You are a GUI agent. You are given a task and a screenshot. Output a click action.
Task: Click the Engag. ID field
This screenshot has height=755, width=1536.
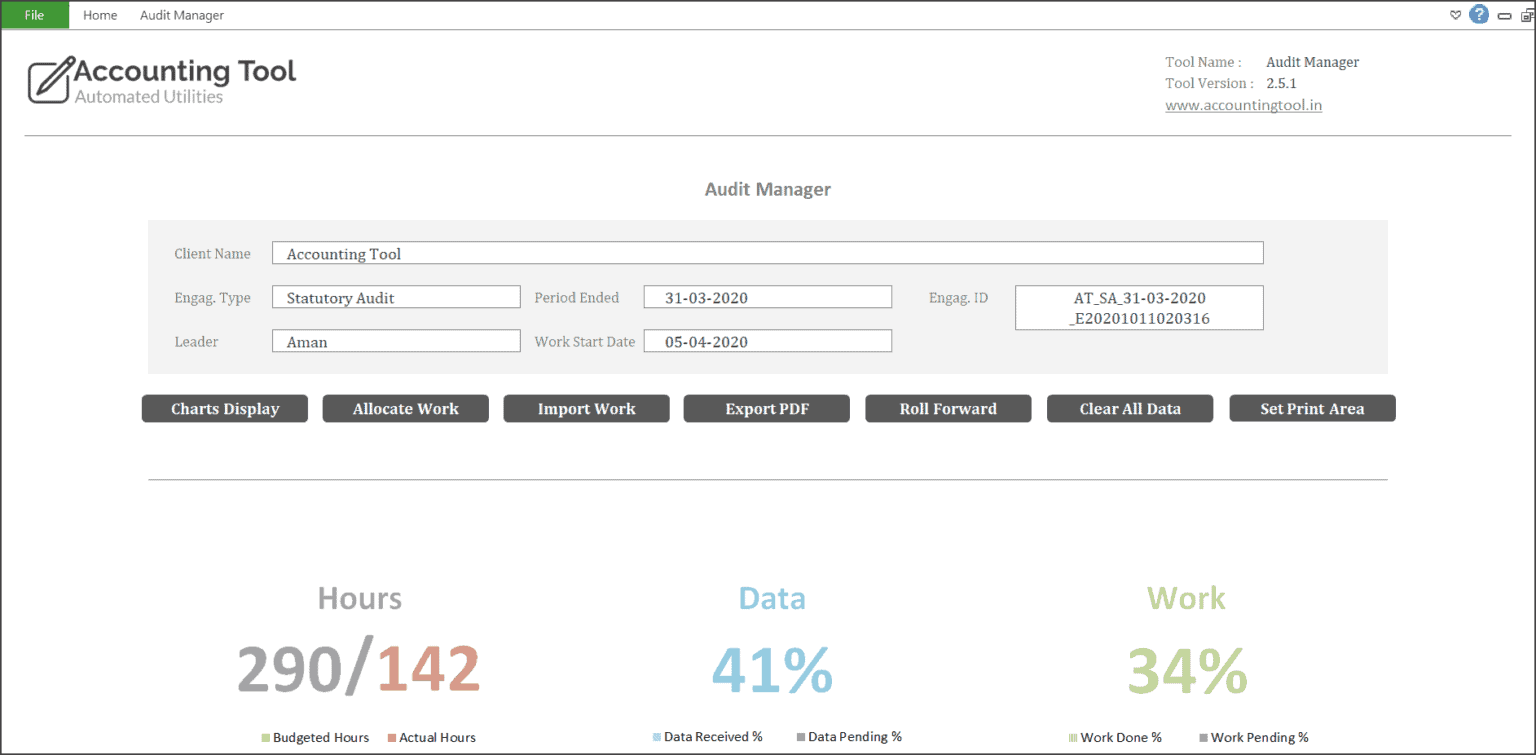(x=1139, y=307)
